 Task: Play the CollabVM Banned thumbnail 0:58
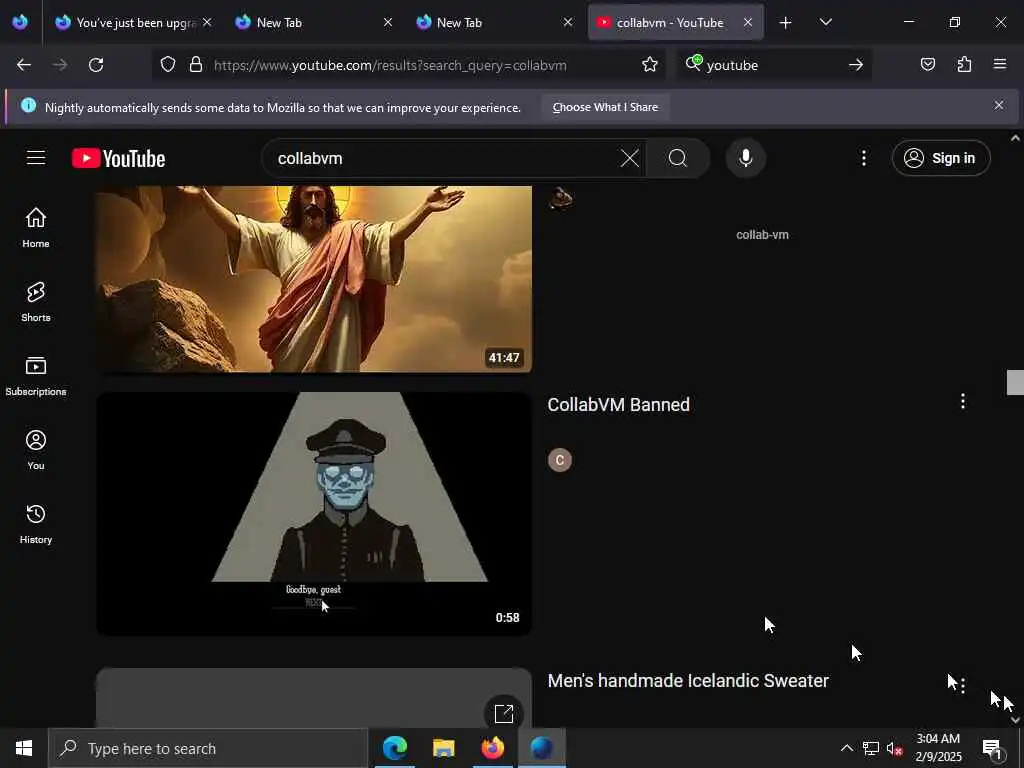pos(314,513)
